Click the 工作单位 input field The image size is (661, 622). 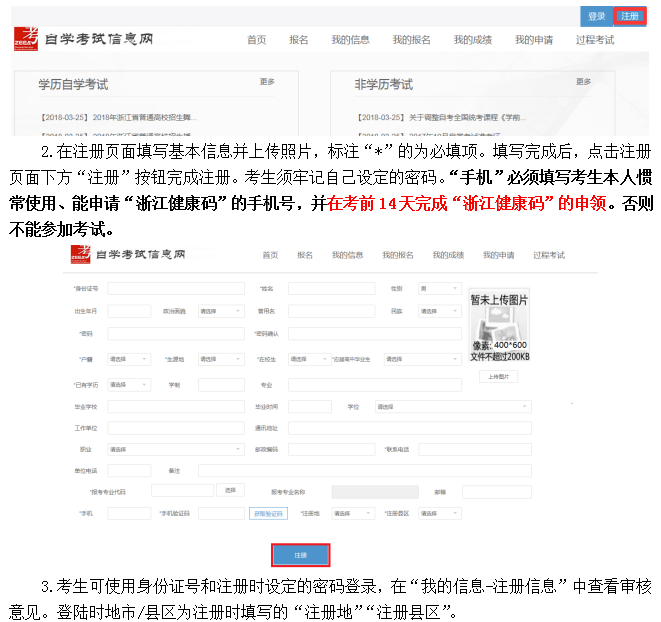pyautogui.click(x=176, y=428)
